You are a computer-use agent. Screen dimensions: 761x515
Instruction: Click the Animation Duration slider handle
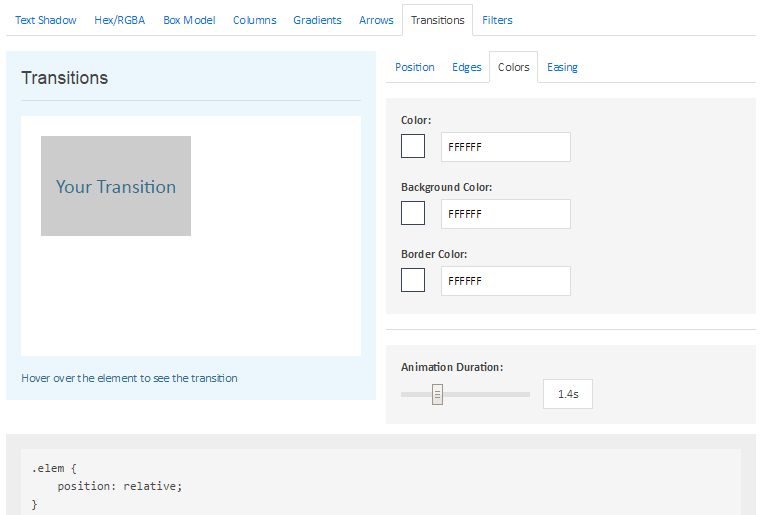(437, 395)
